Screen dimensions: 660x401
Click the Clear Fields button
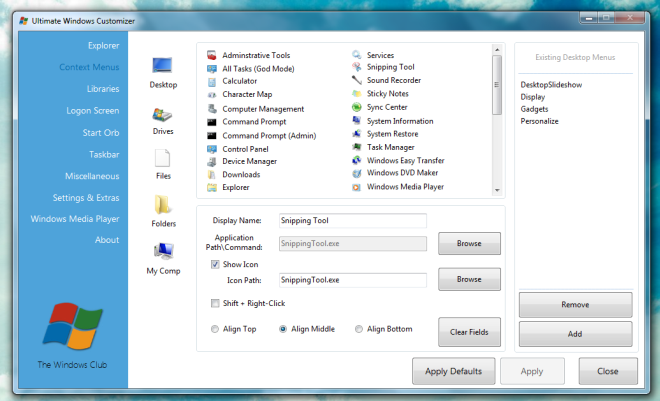point(469,332)
